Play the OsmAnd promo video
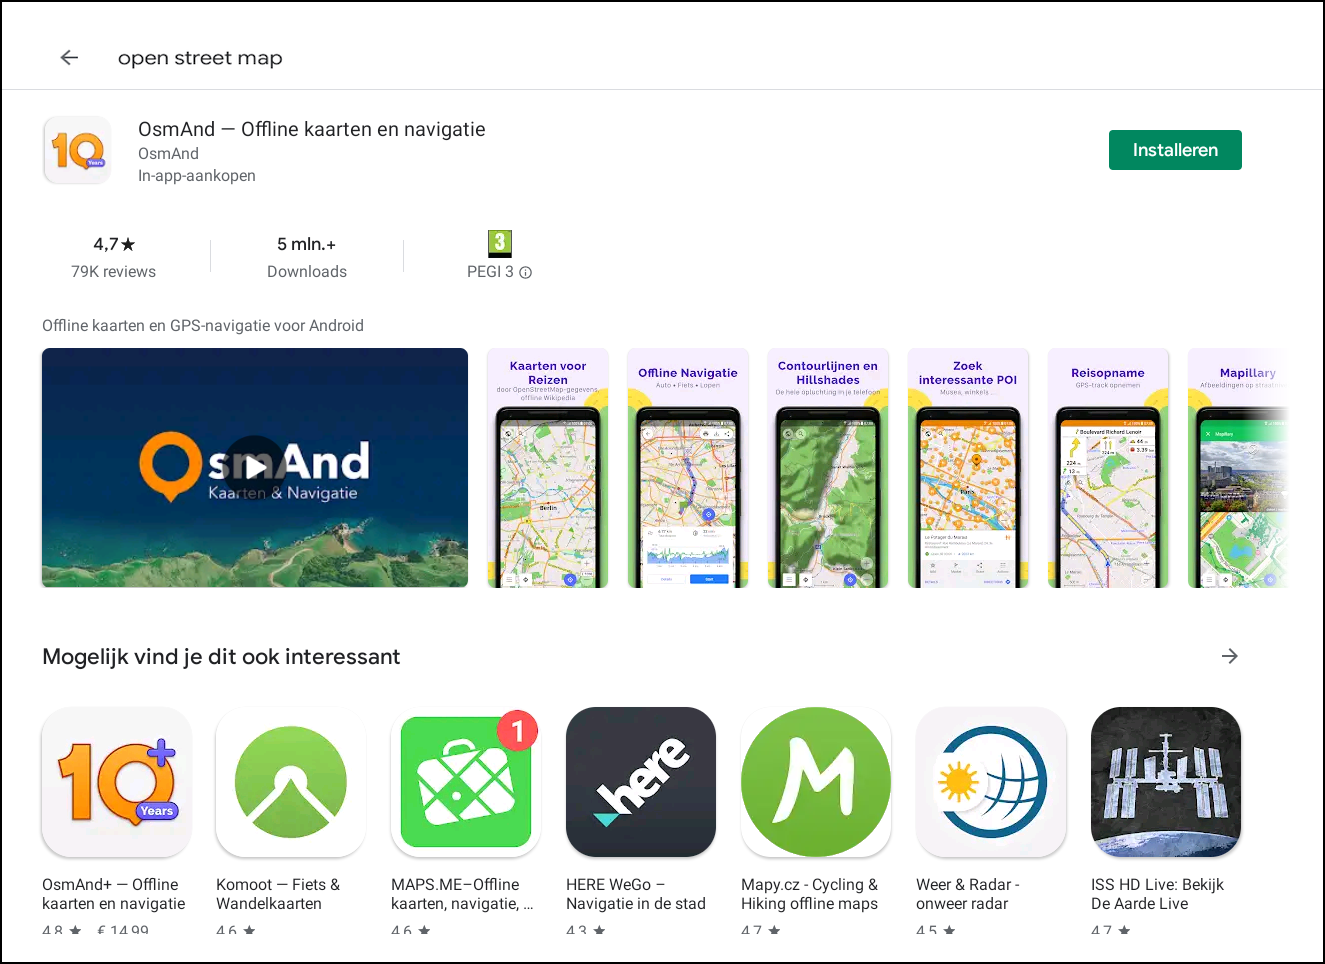 [x=255, y=467]
